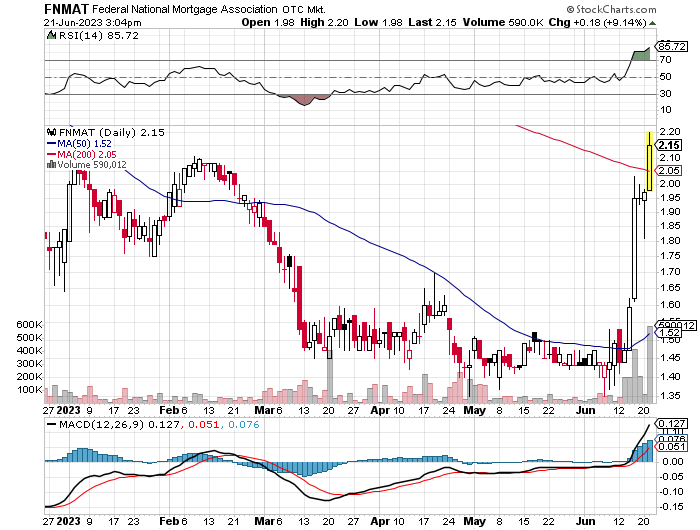
Task: Click the blue 0.076 histogram value in MACD legend
Action: 244,425
